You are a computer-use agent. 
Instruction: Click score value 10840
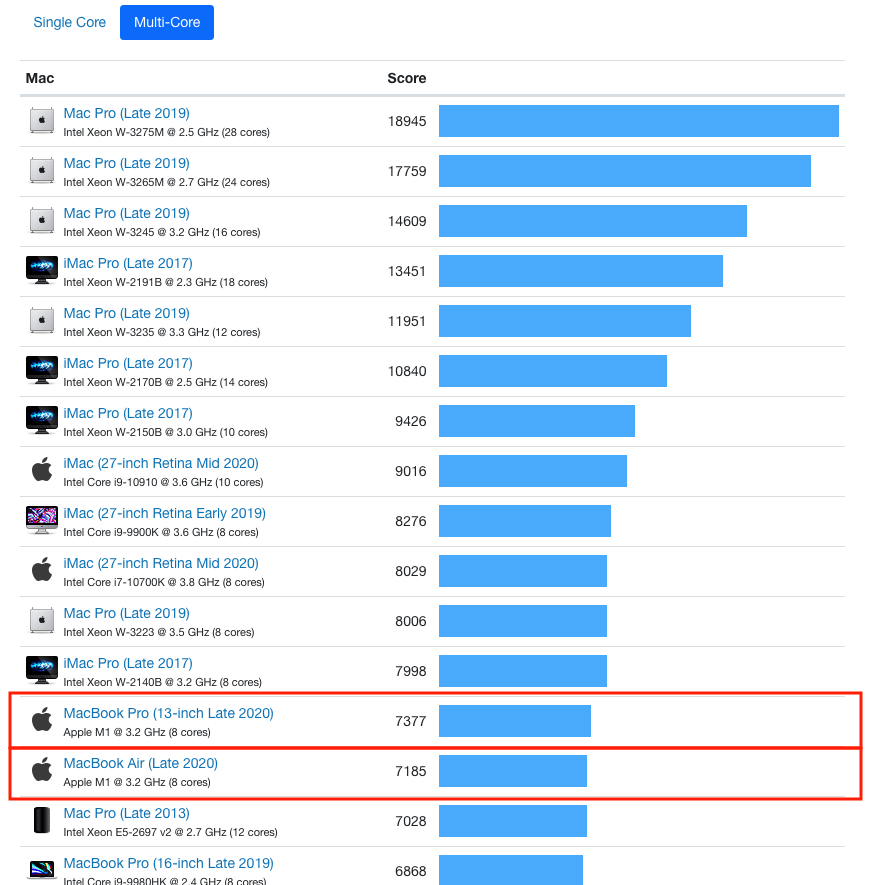coord(407,371)
